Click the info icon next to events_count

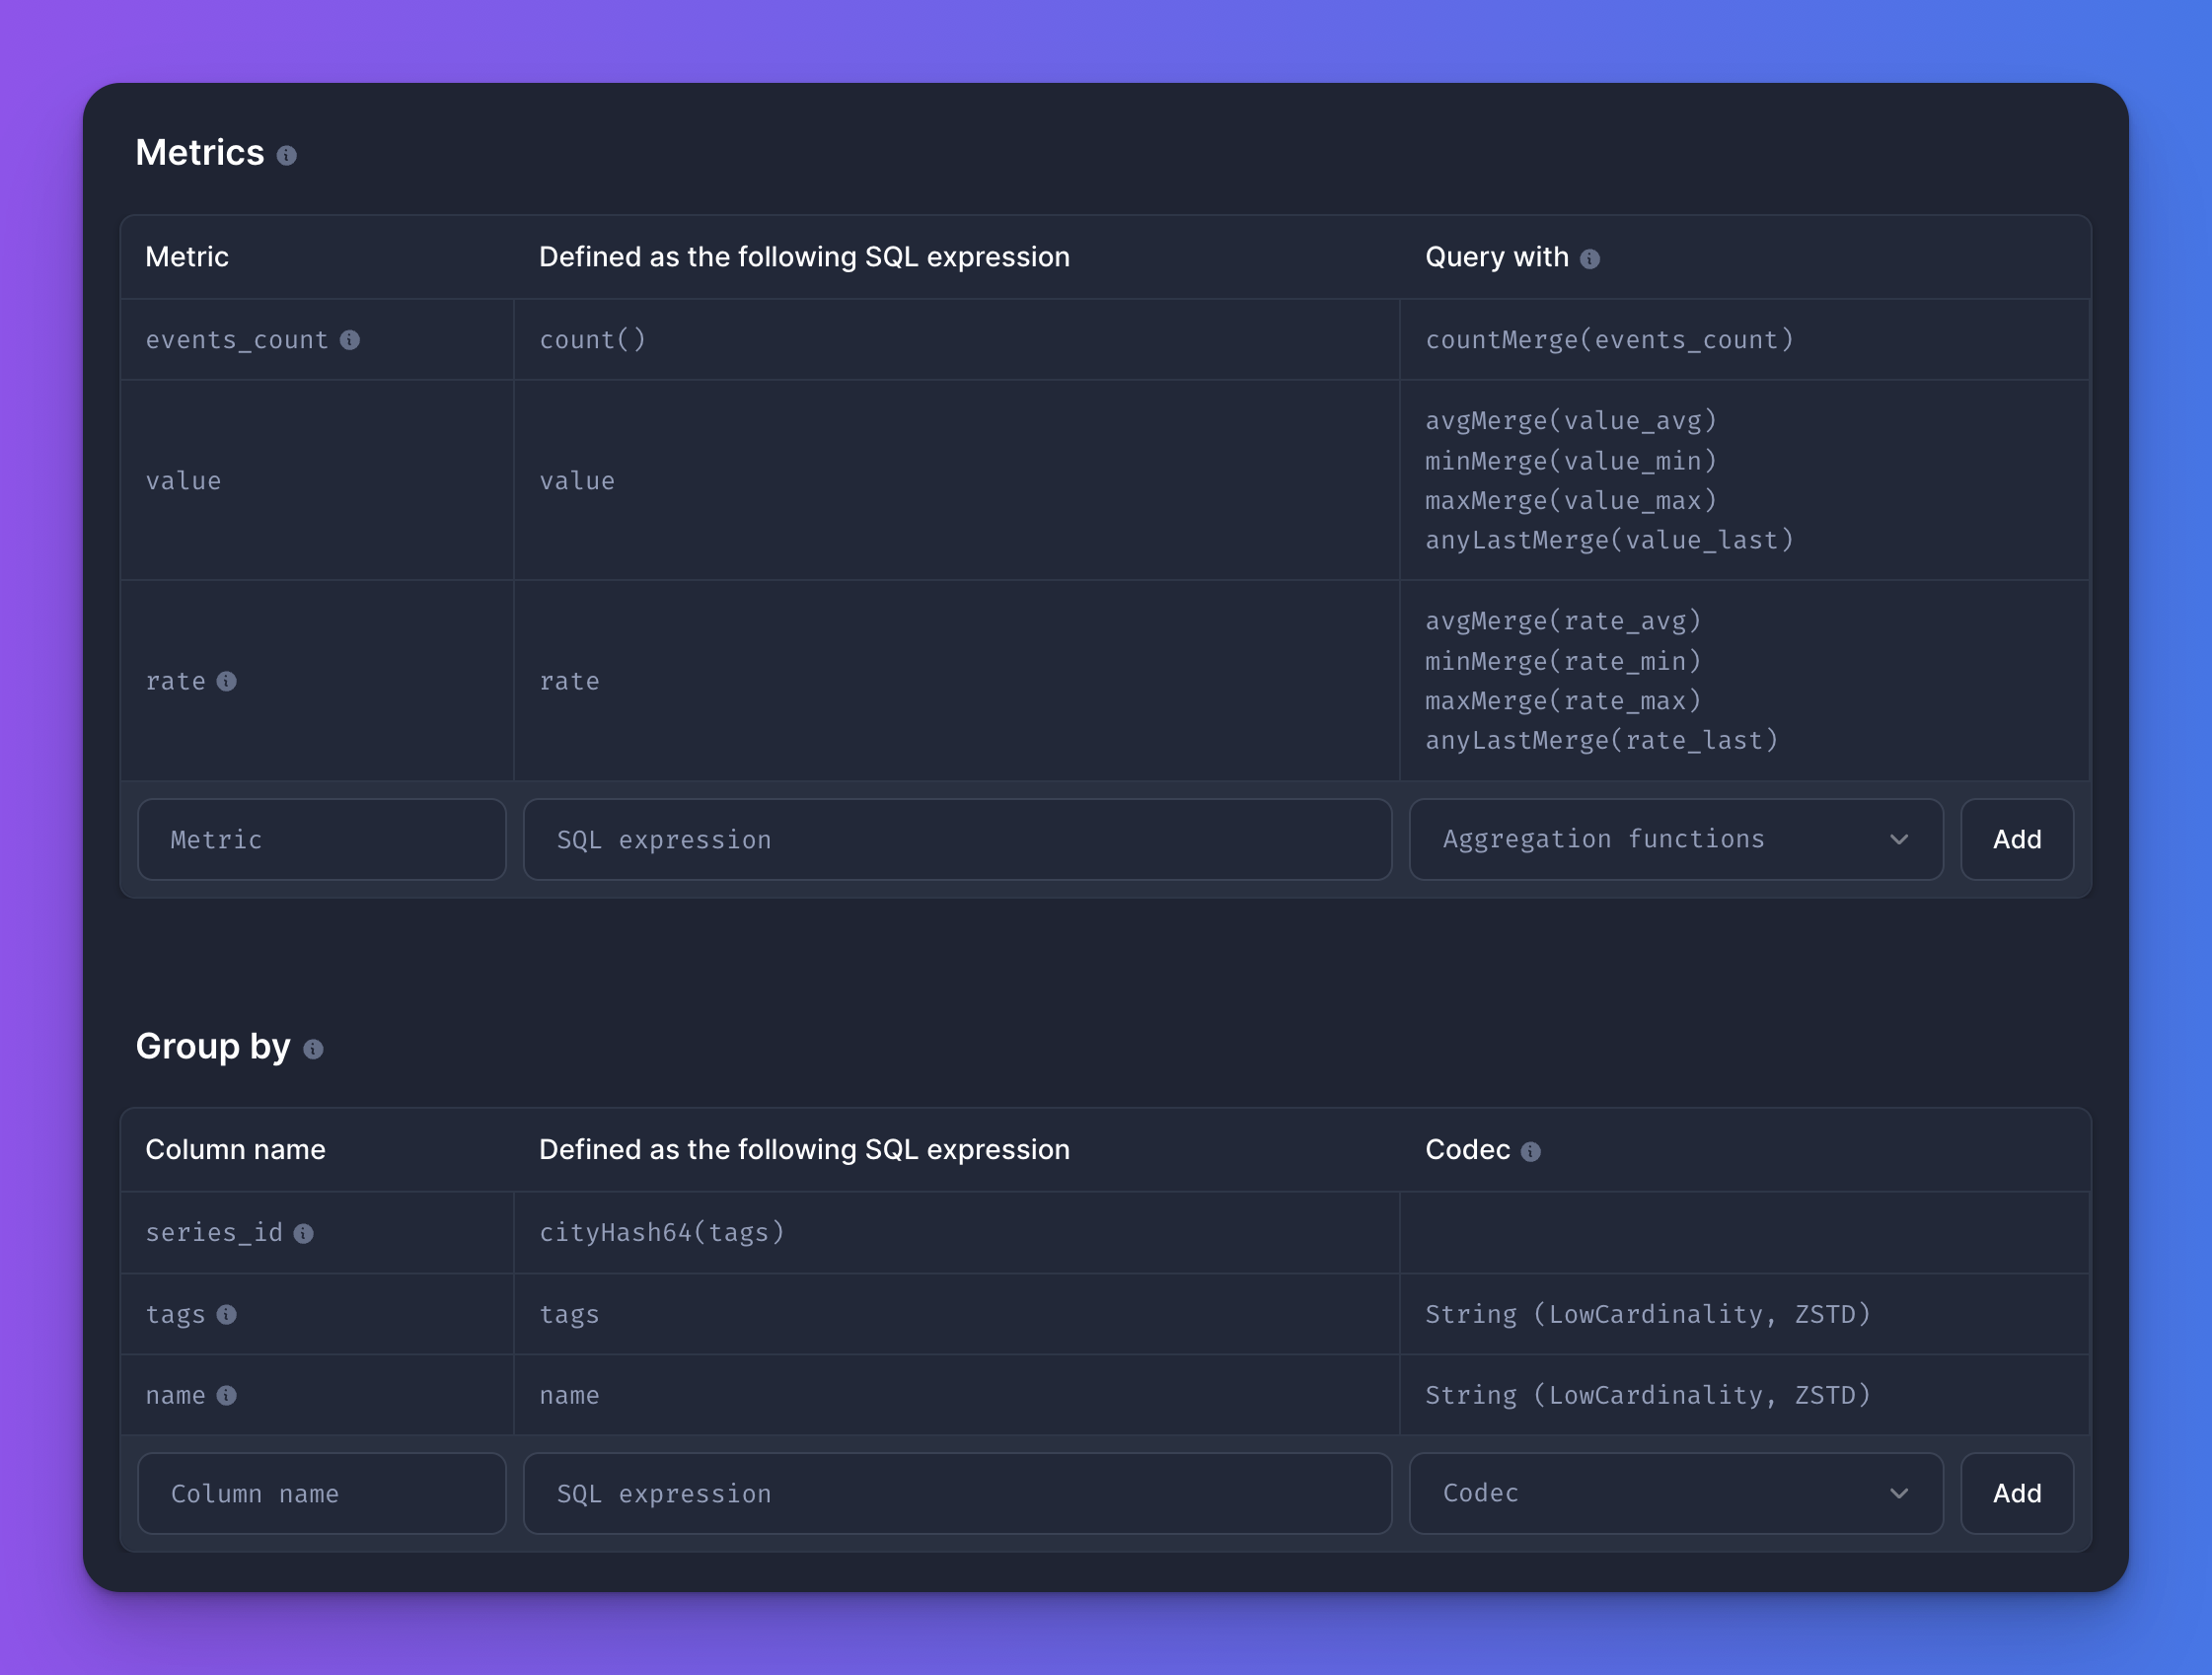click(349, 340)
